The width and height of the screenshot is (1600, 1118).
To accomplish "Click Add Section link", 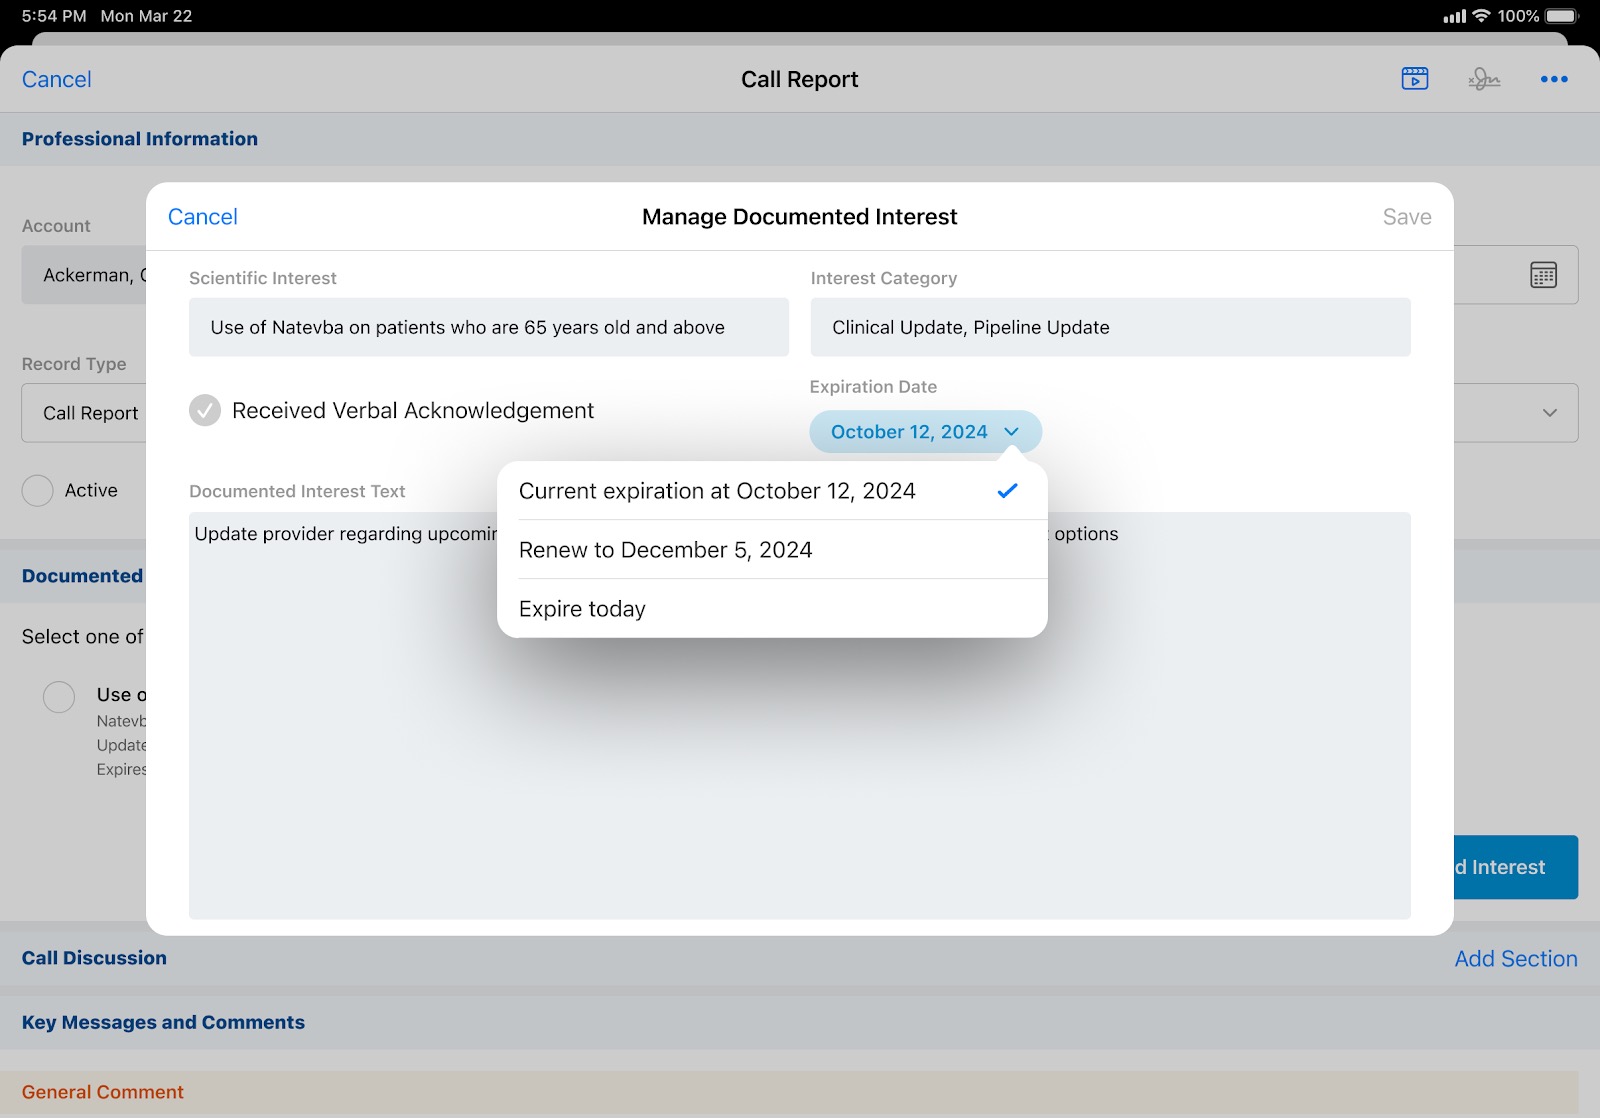I will [x=1515, y=959].
